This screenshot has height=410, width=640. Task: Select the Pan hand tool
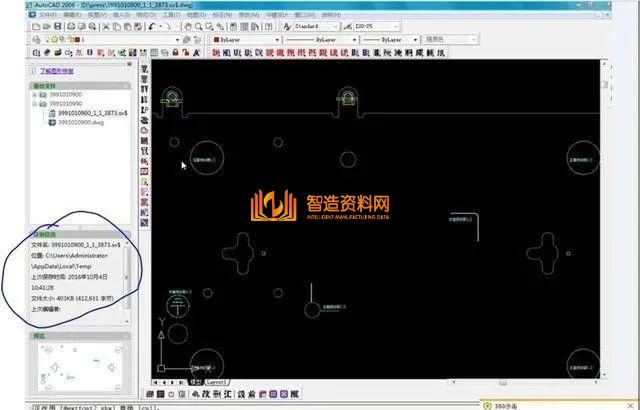pos(188,27)
